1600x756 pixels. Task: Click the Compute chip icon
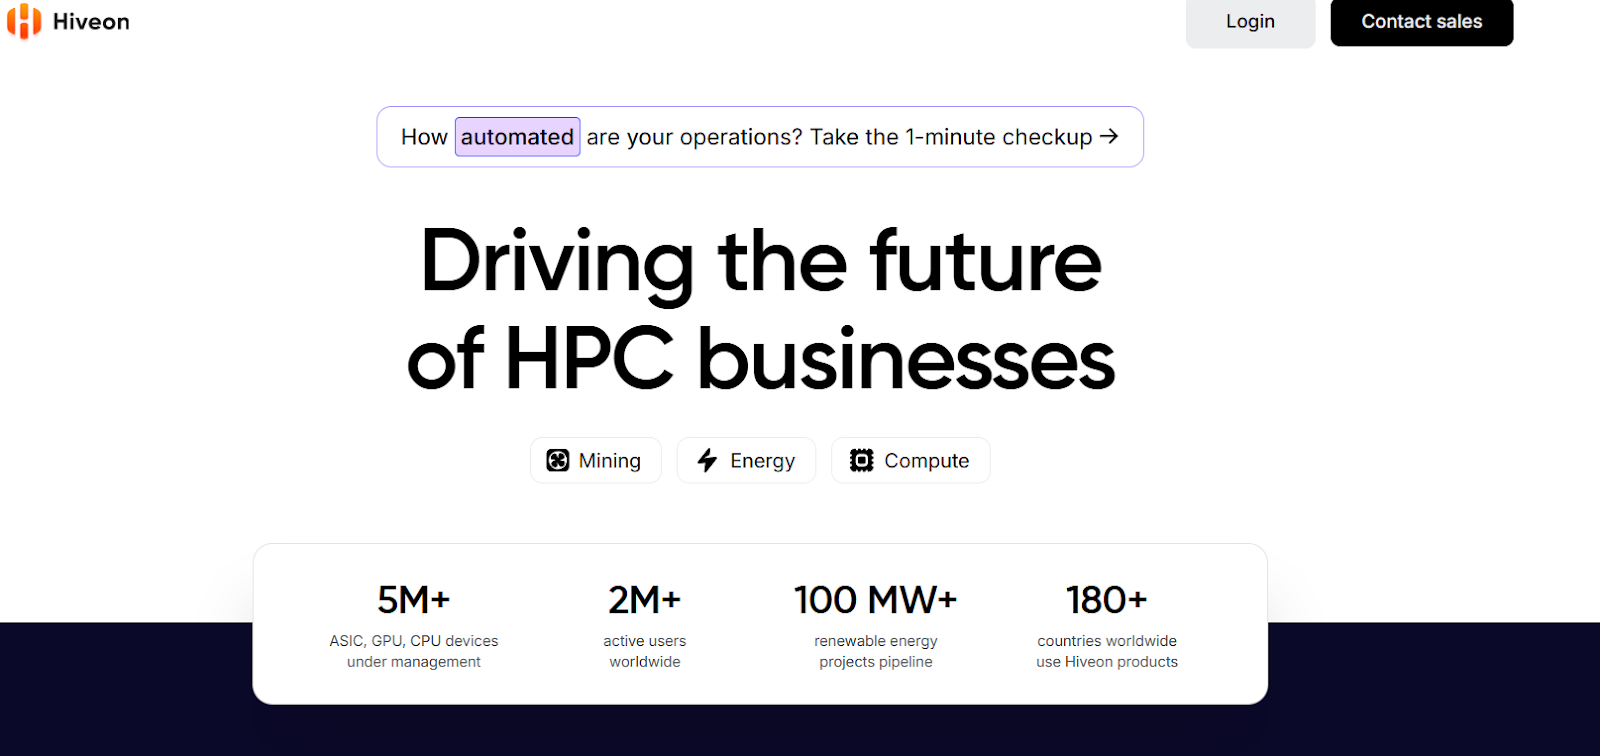coord(861,460)
